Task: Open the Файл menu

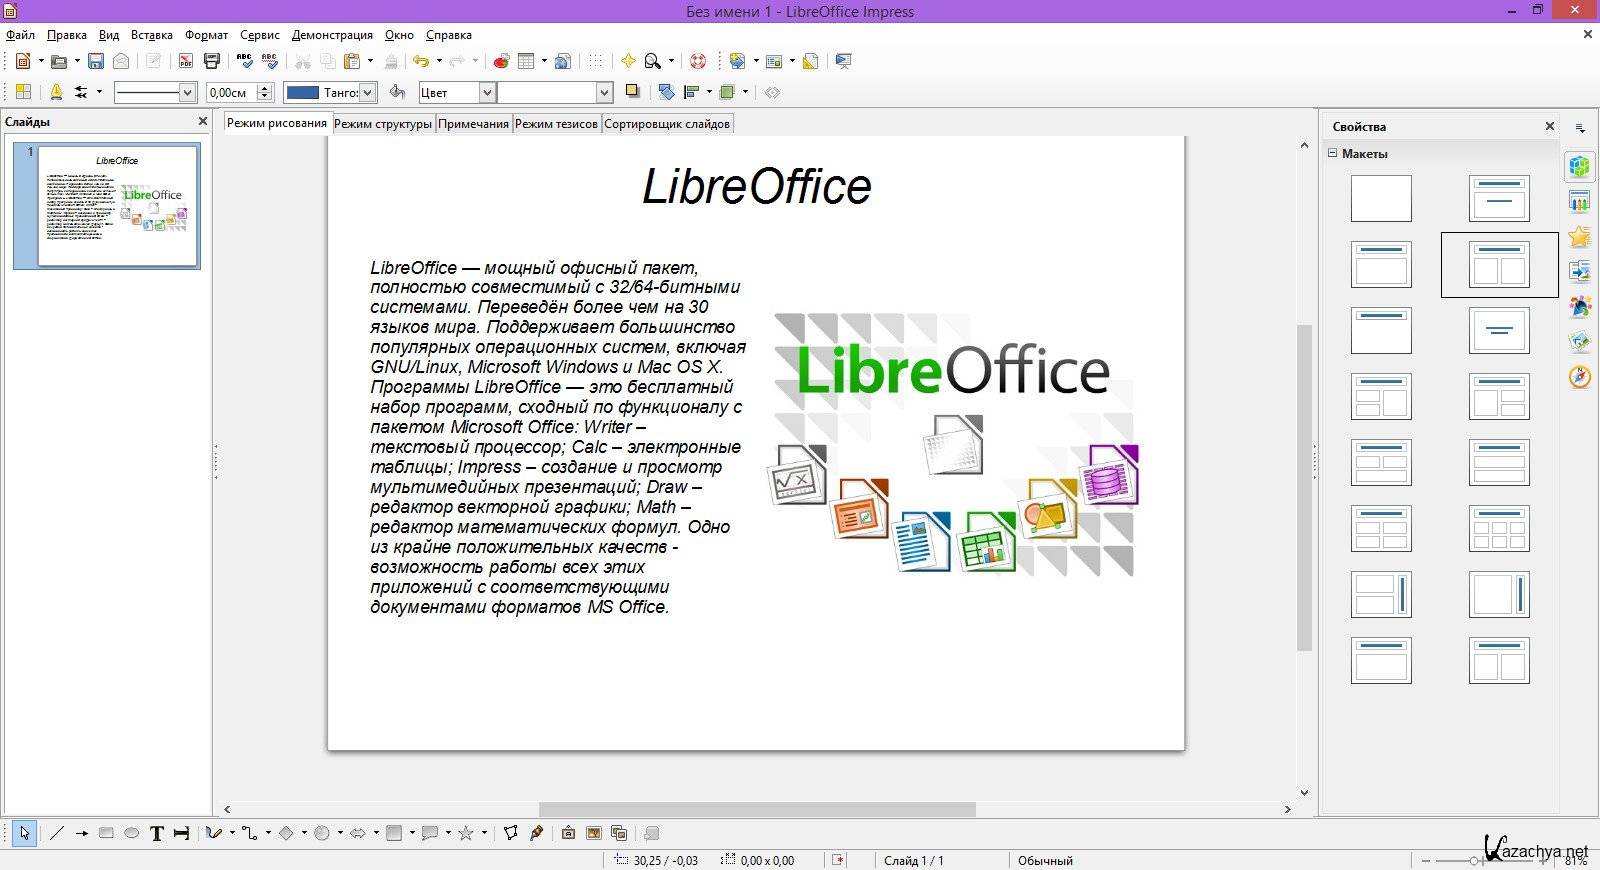Action: tap(20, 34)
